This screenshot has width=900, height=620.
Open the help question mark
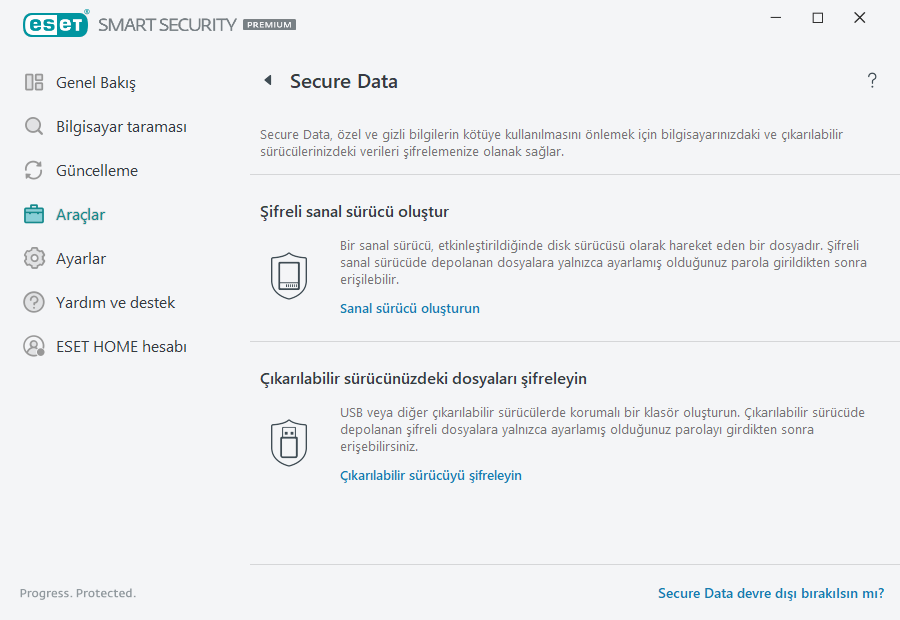coord(871,80)
